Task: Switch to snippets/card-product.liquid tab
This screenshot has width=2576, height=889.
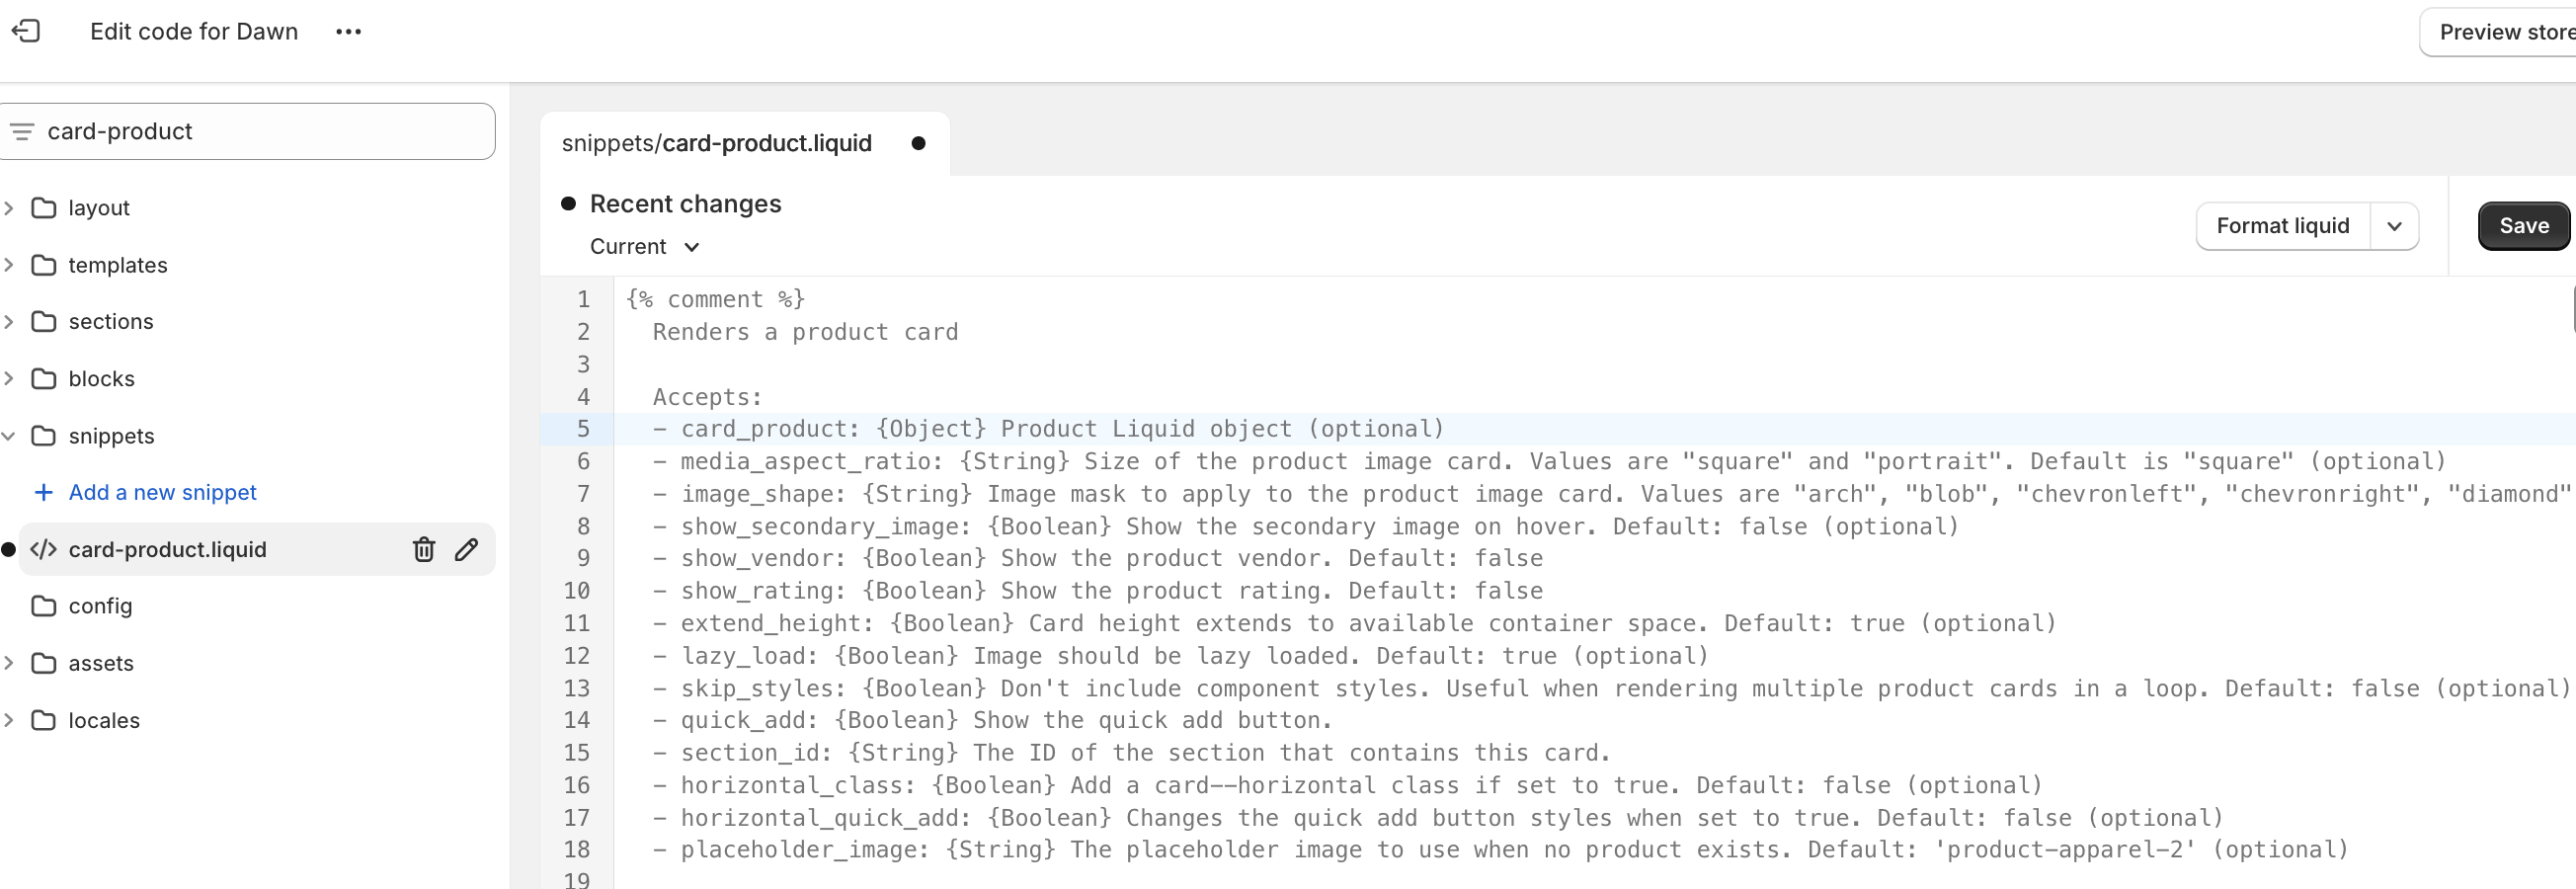Action: point(716,143)
